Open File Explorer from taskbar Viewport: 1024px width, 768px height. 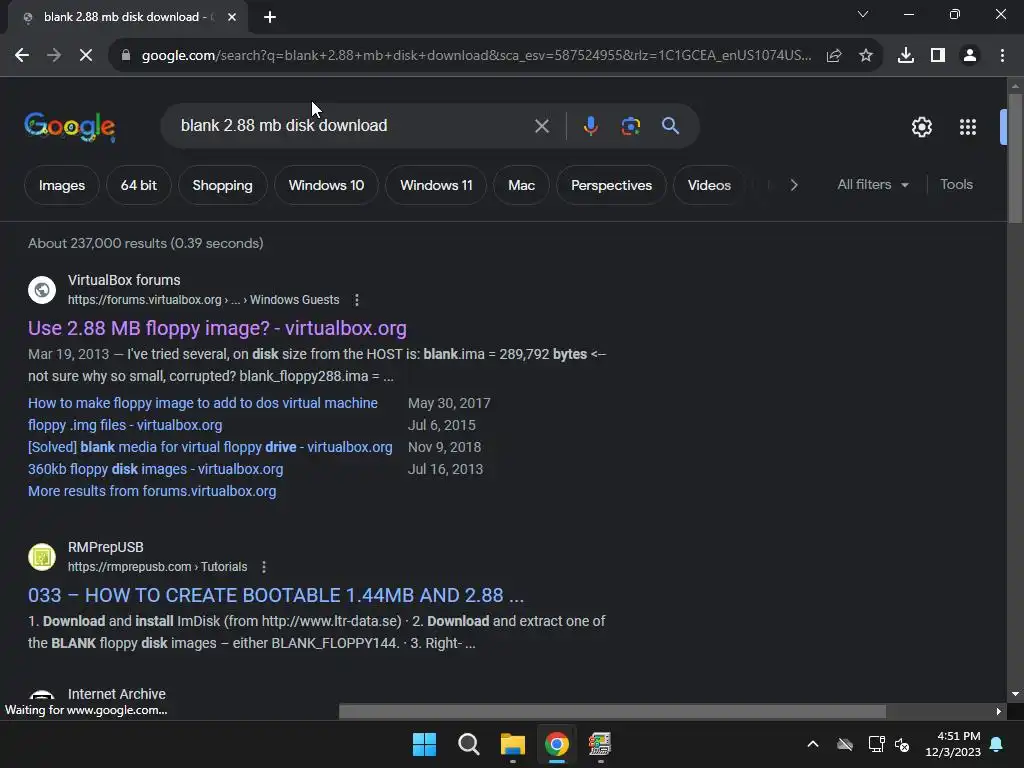pyautogui.click(x=513, y=744)
